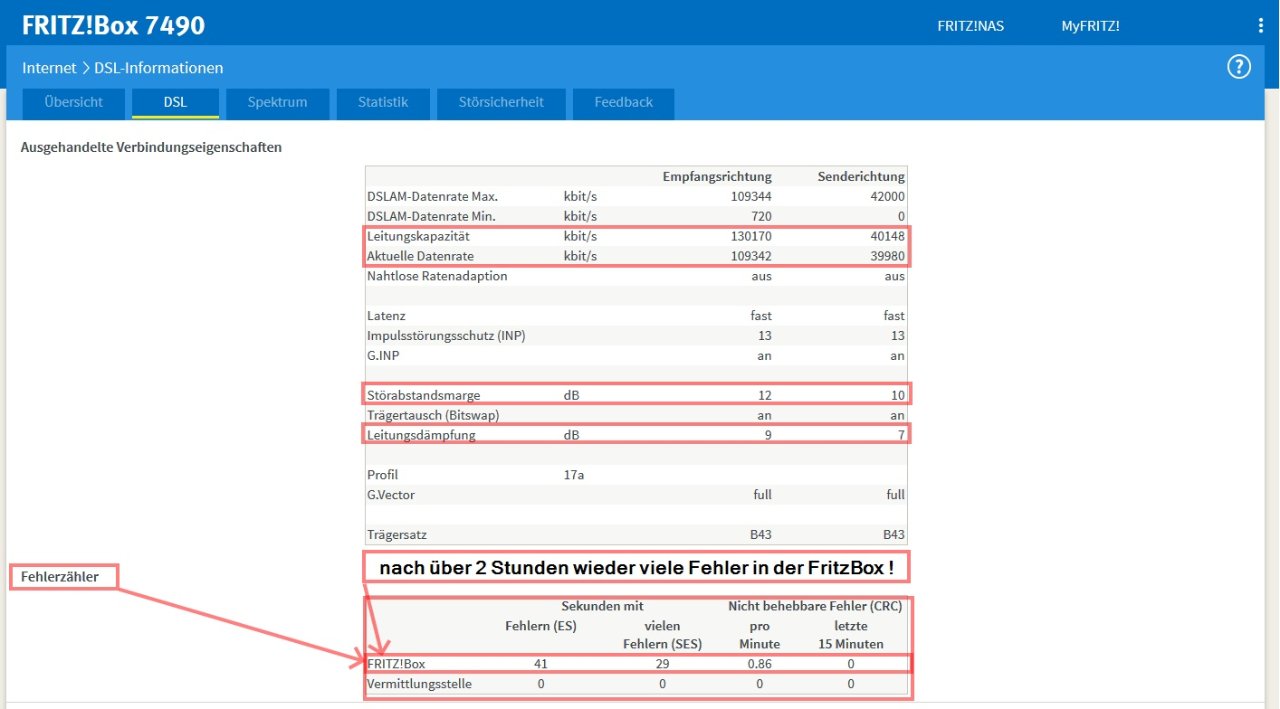Click the DSL-Informationen breadcrumb text
Image resolution: width=1280 pixels, height=709 pixels.
[x=159, y=68]
